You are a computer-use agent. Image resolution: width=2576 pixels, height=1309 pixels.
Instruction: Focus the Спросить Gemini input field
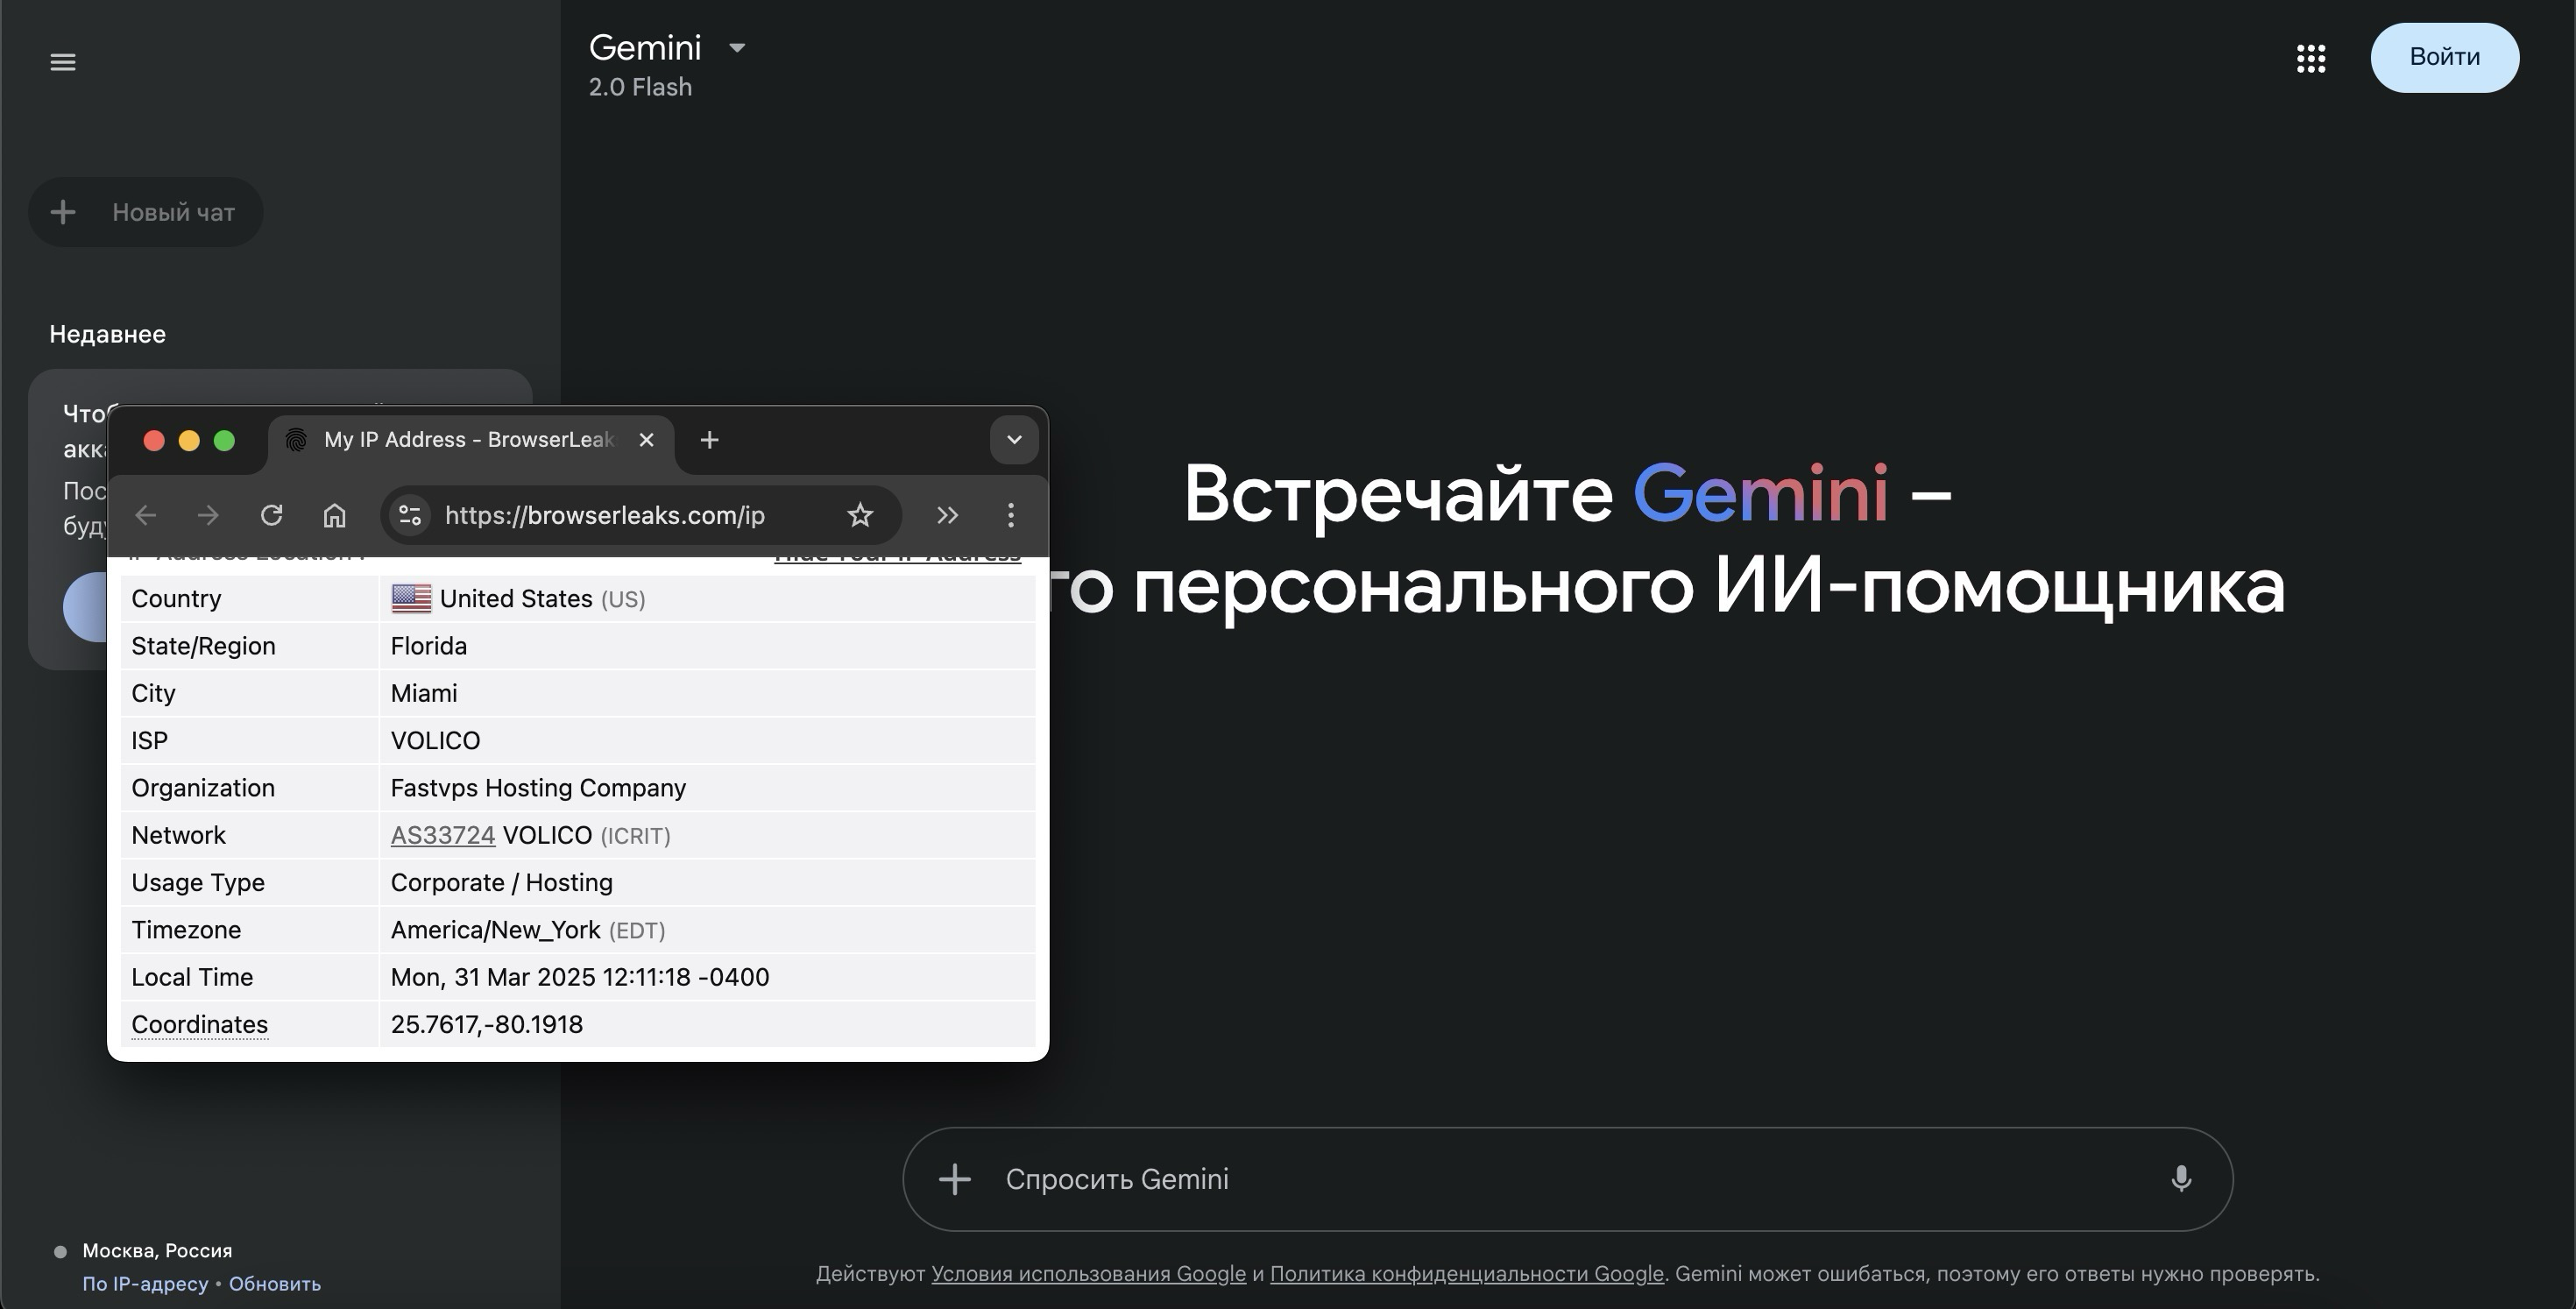pyautogui.click(x=1570, y=1179)
